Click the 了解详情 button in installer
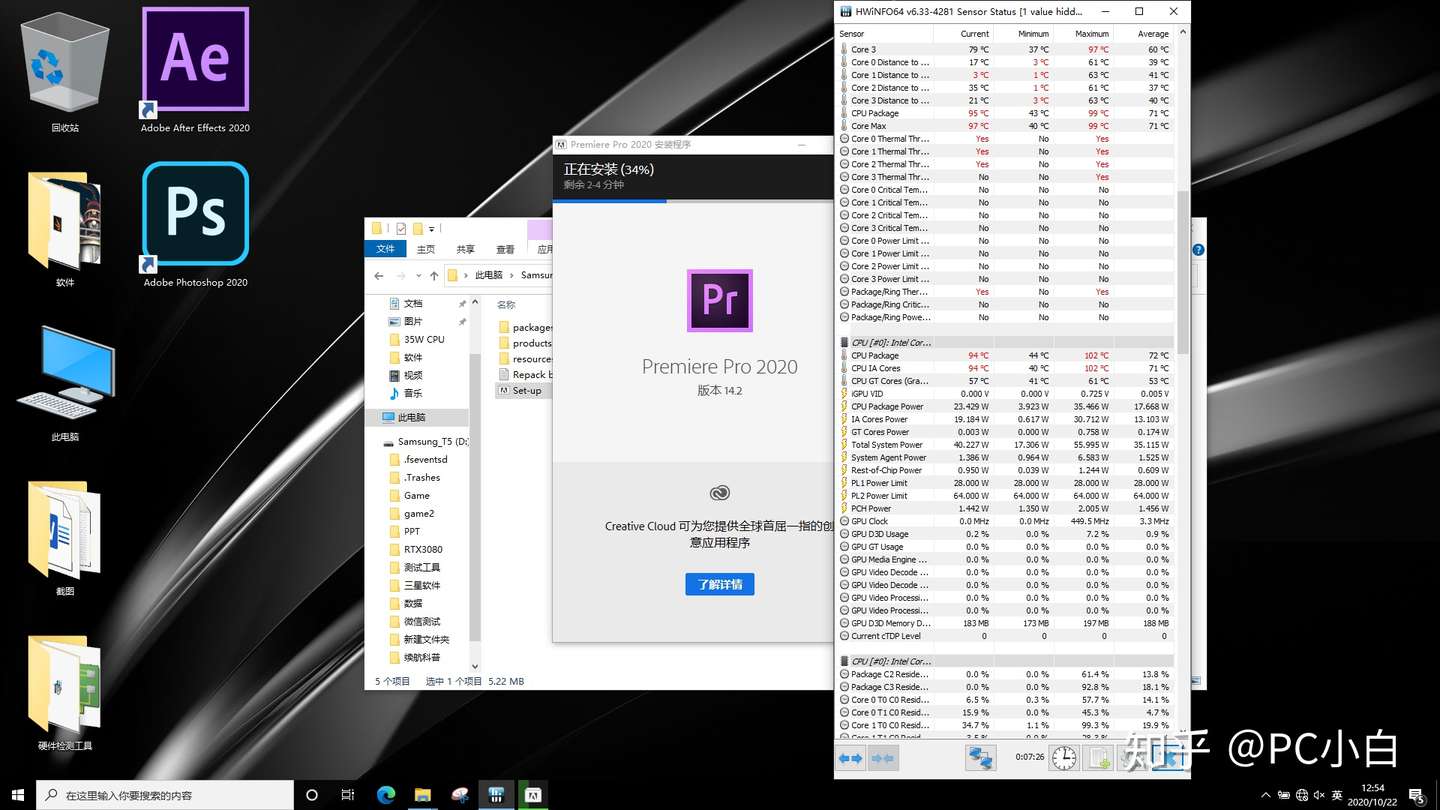1440x810 pixels. tap(720, 584)
